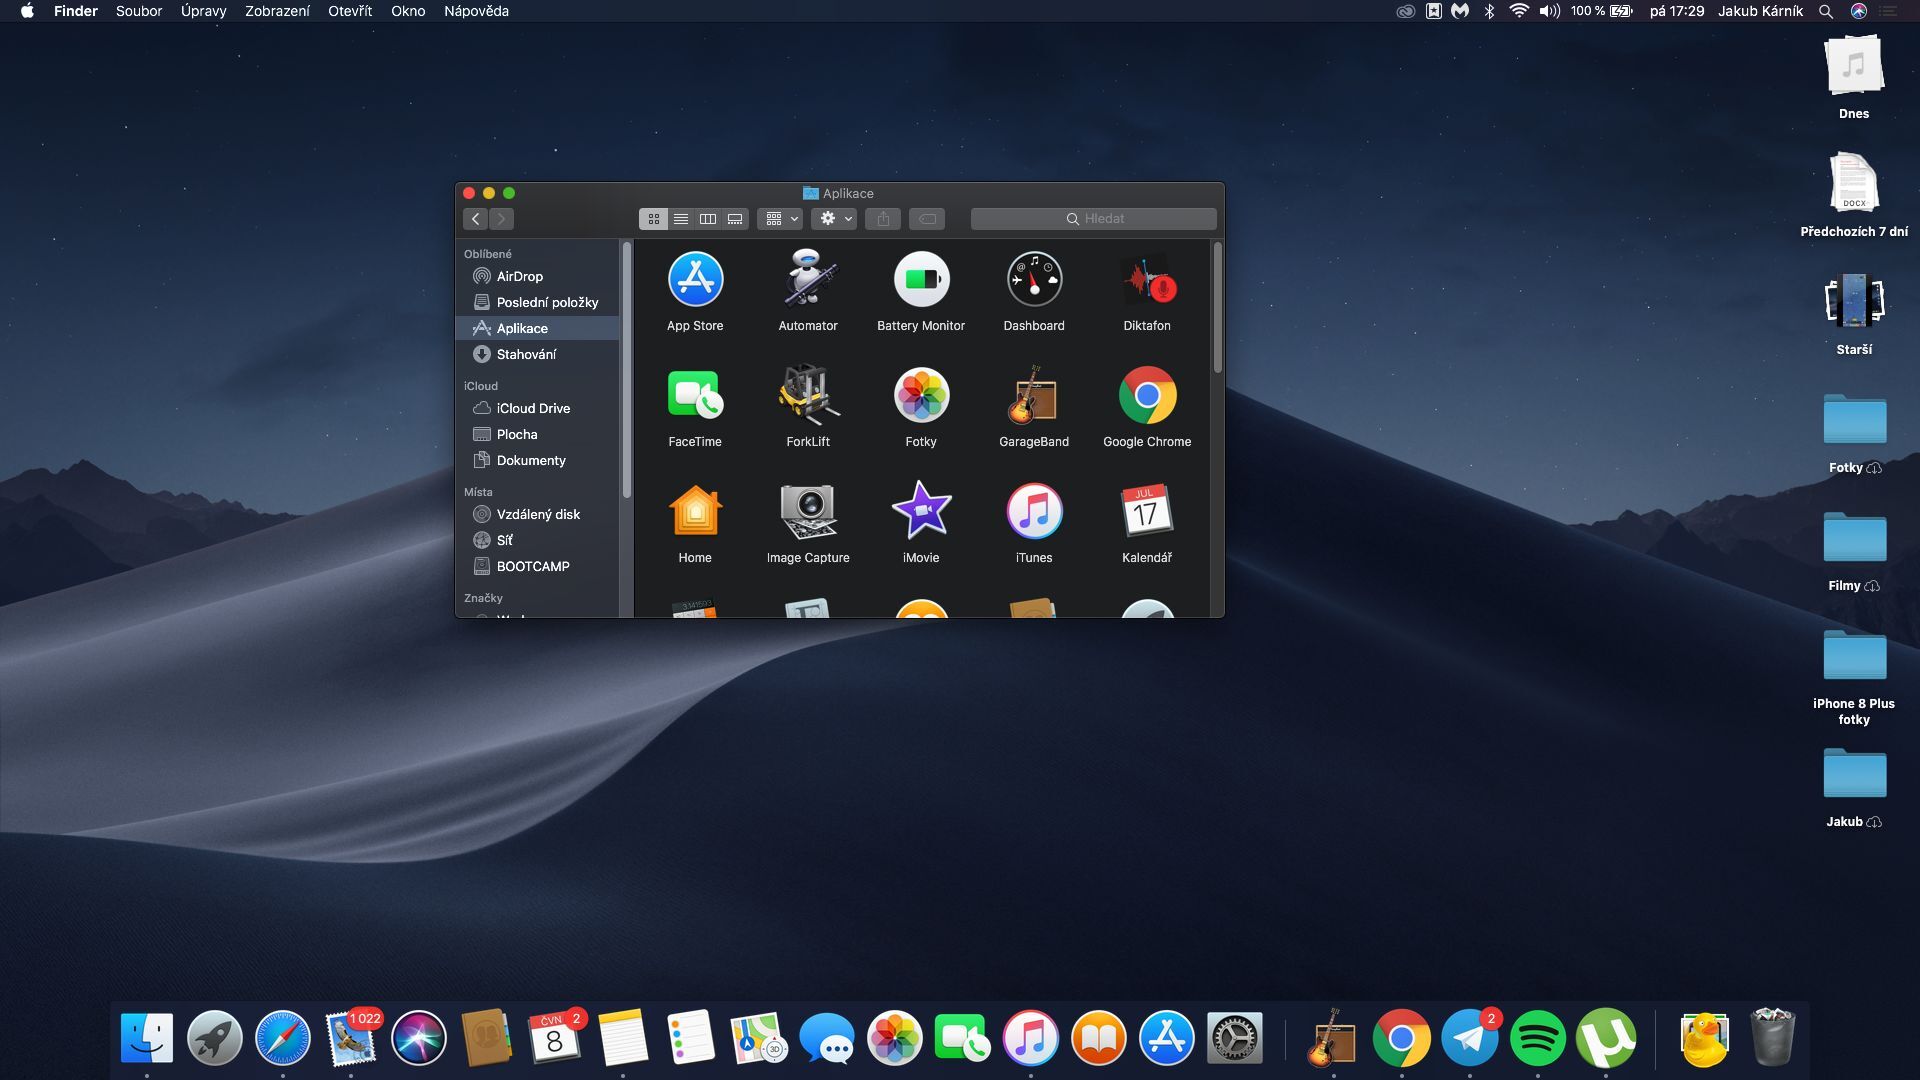Switch Finder to list view
Viewport: 1920px width, 1080px height.
(681, 218)
